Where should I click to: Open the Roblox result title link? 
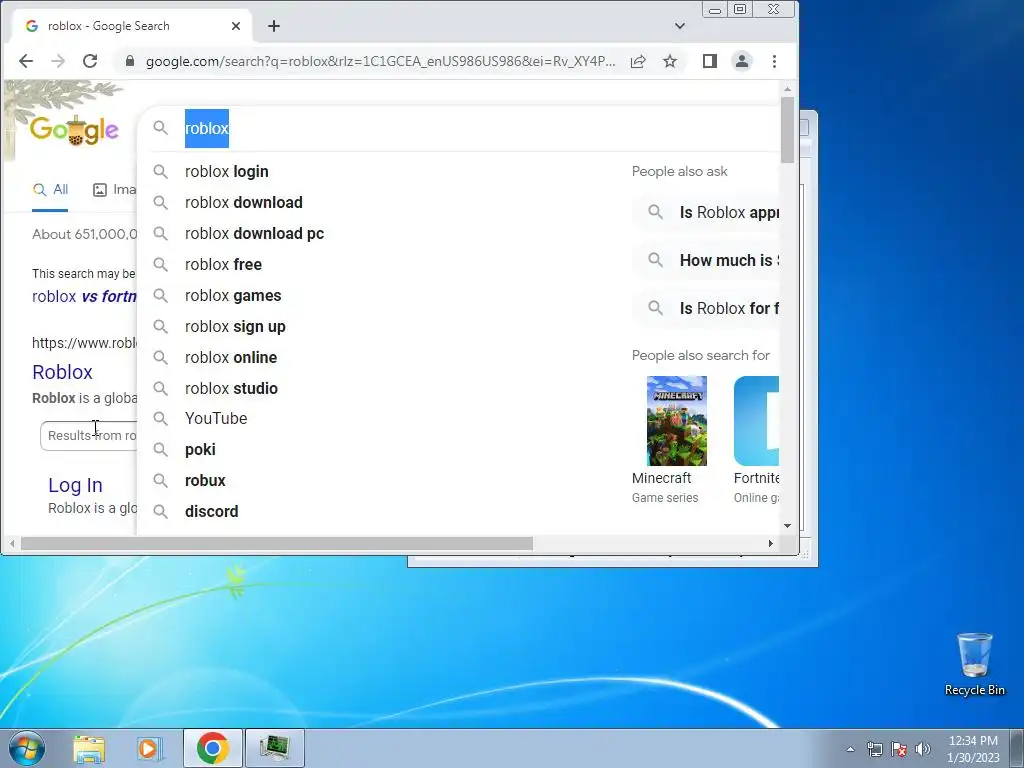(63, 372)
